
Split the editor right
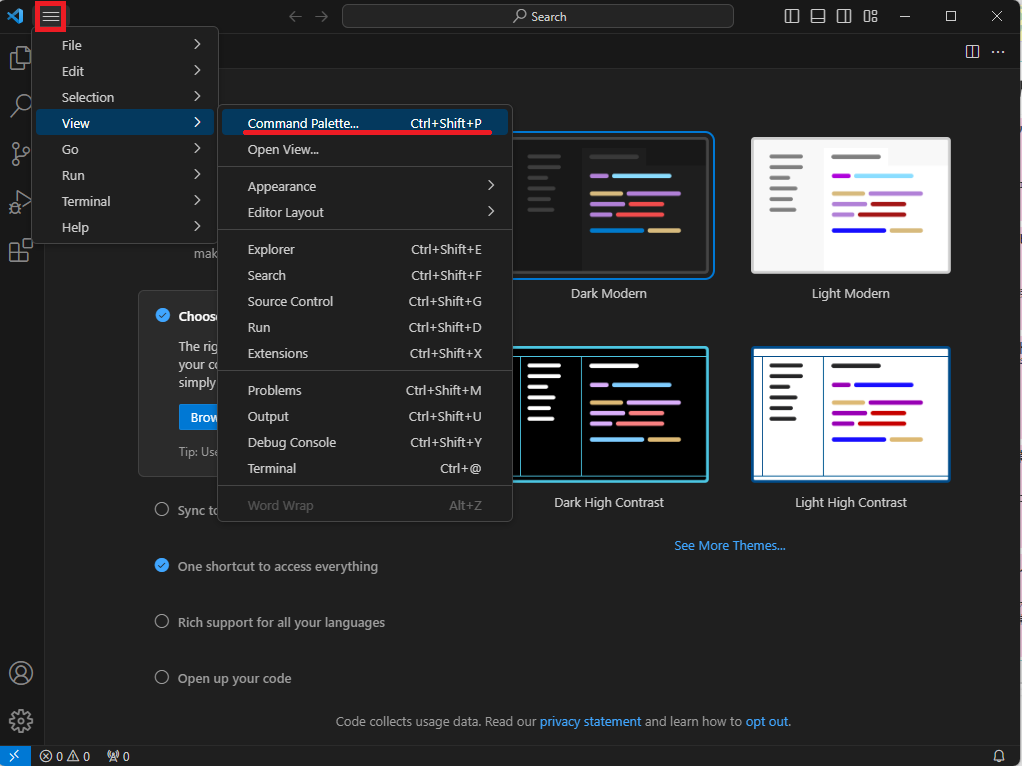(972, 52)
